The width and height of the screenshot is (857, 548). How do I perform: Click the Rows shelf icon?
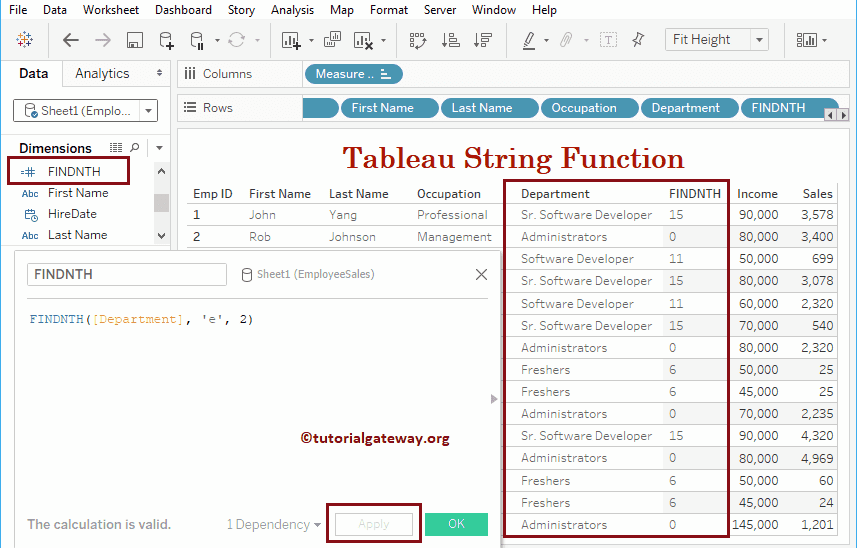190,107
